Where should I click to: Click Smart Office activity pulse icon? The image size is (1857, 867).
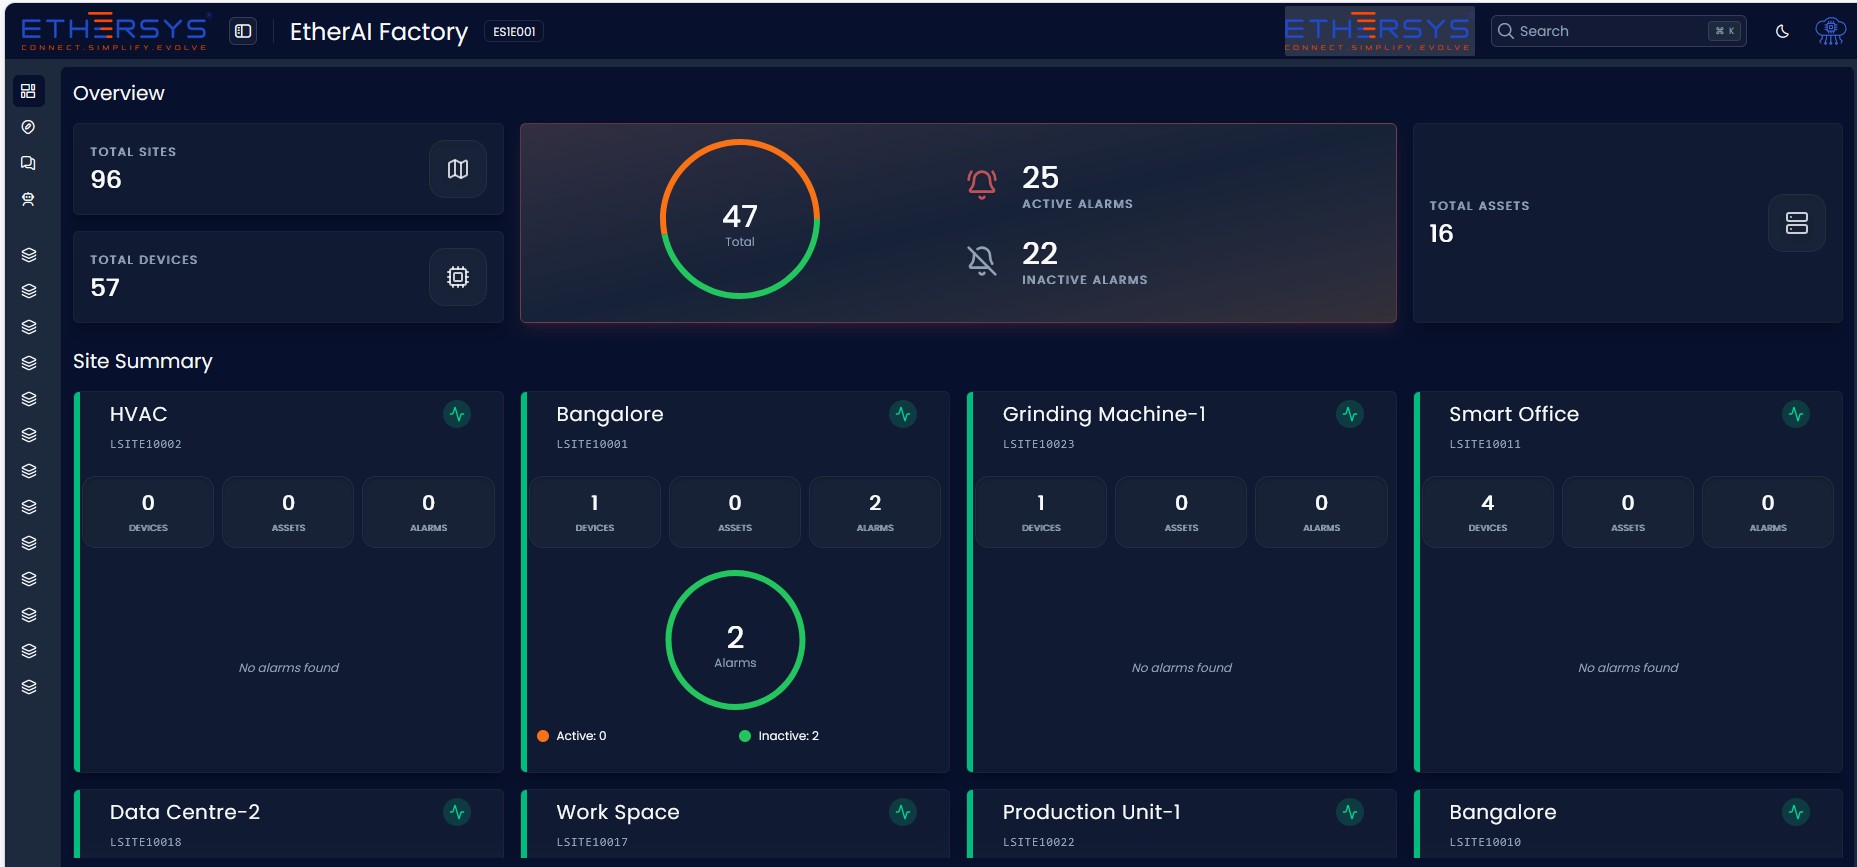click(1796, 414)
